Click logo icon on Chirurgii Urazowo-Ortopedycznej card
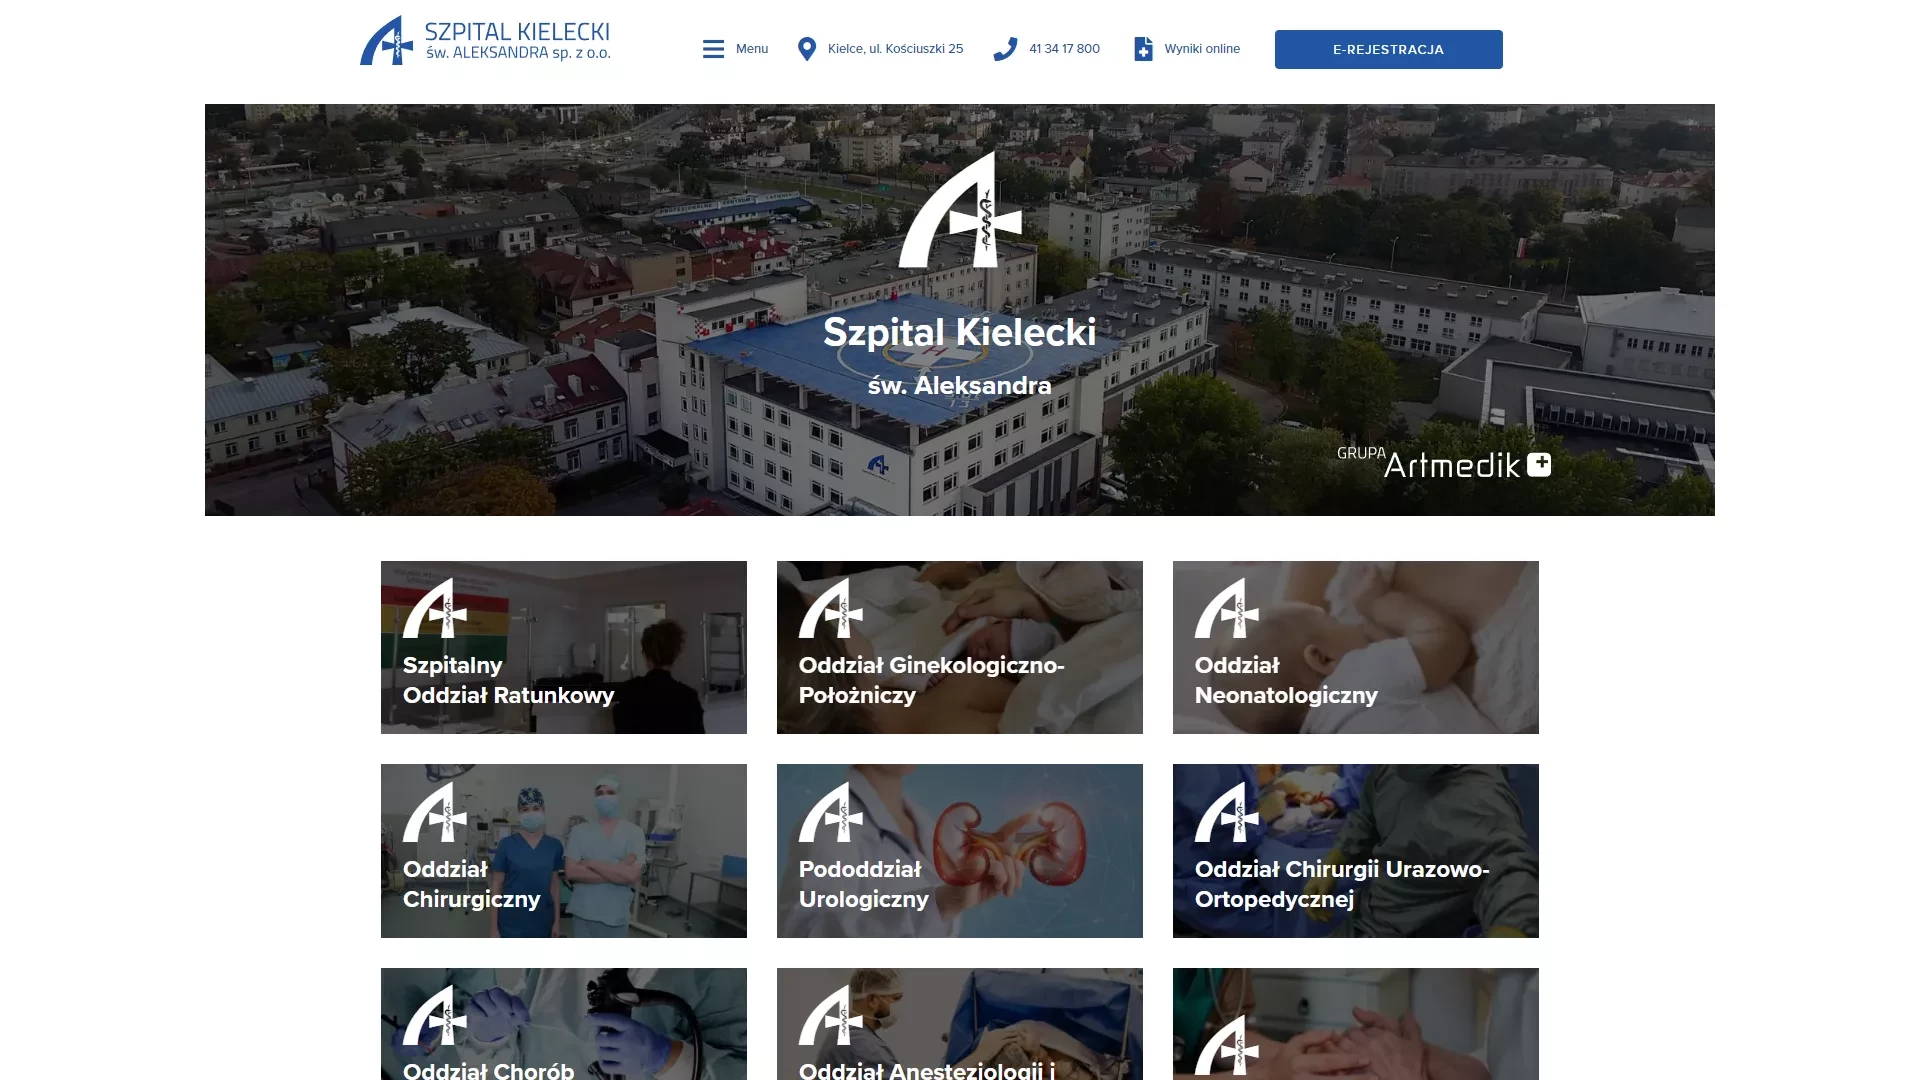Viewport: 1920px width, 1080px height. (x=1227, y=812)
